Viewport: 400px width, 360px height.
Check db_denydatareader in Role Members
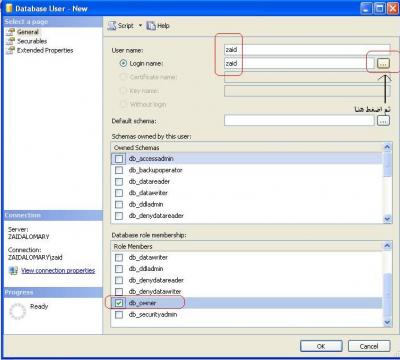[x=119, y=280]
